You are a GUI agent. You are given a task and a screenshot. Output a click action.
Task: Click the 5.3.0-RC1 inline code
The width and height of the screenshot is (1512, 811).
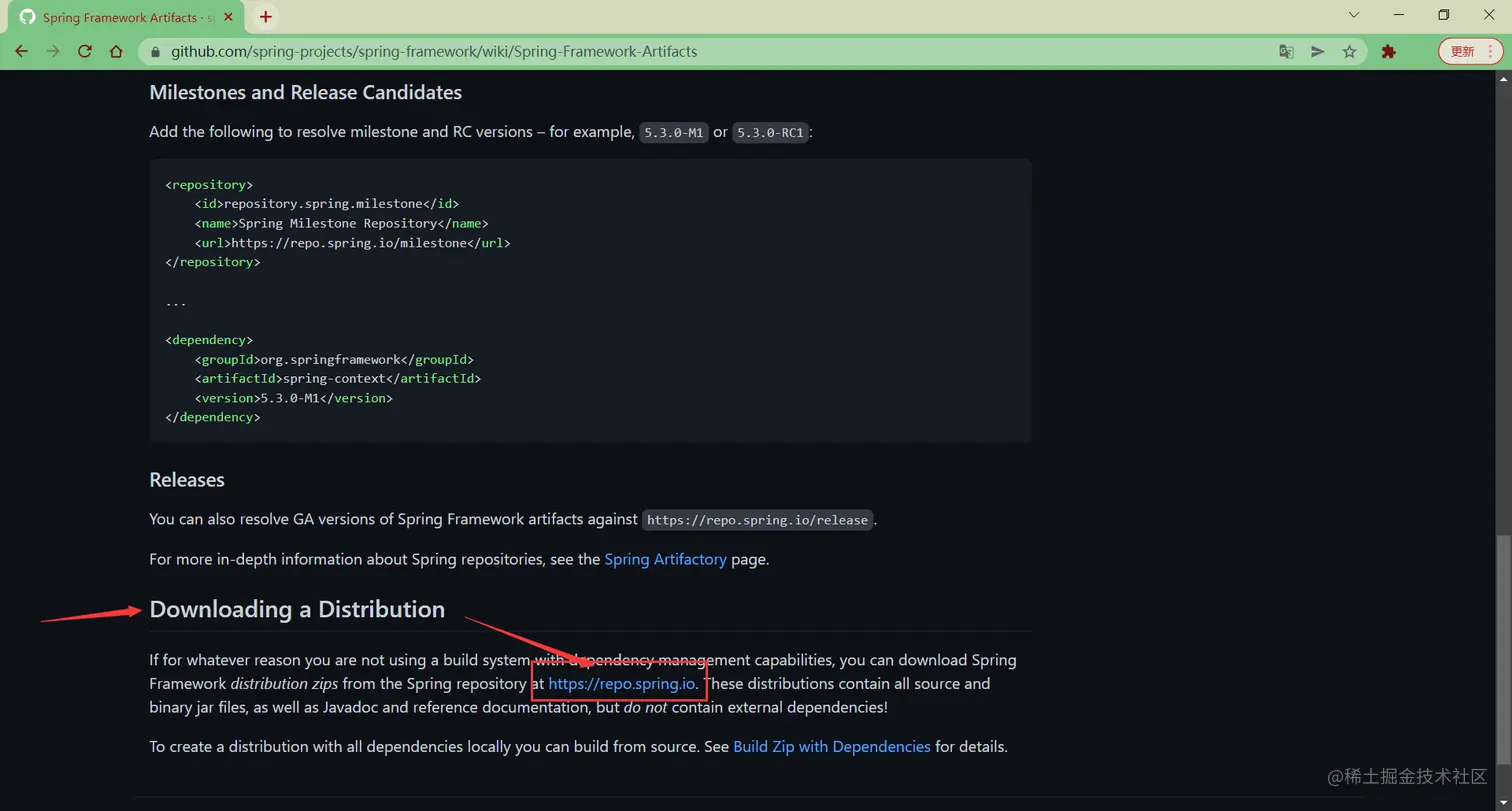point(770,133)
